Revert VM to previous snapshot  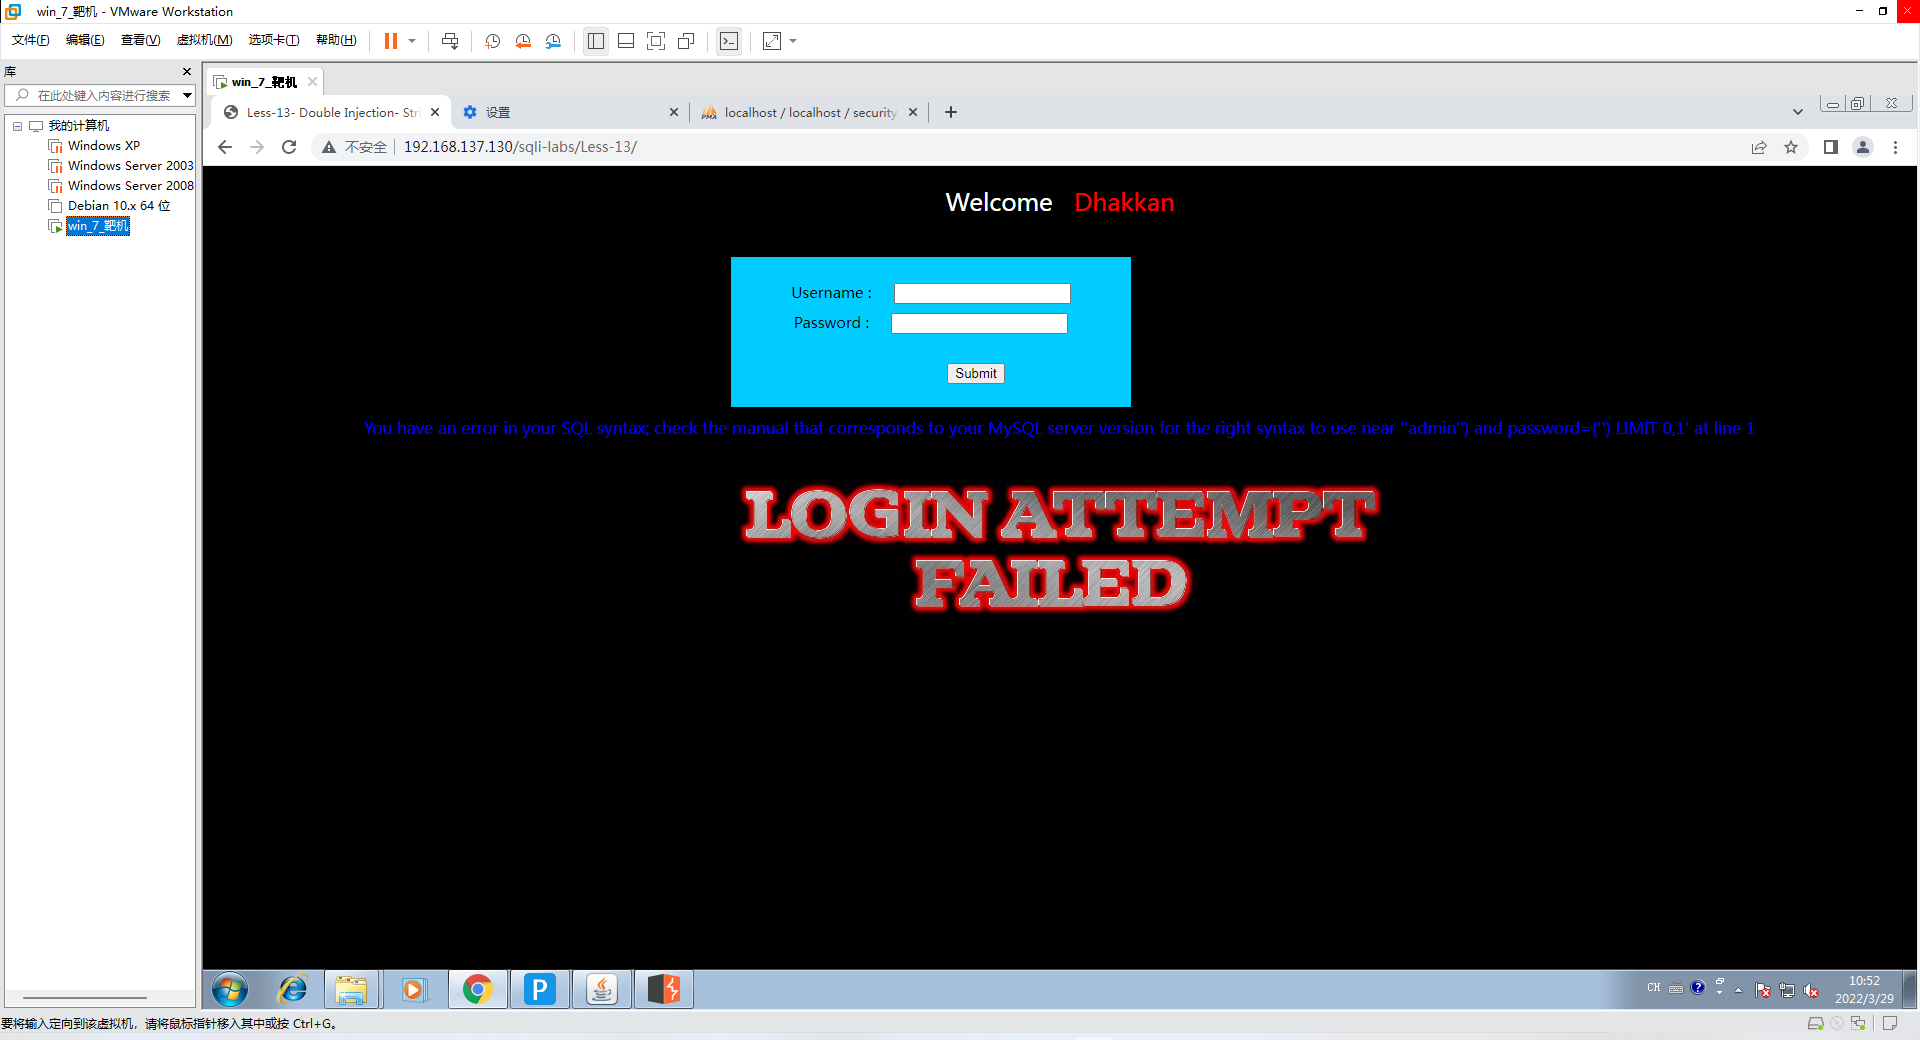click(523, 41)
